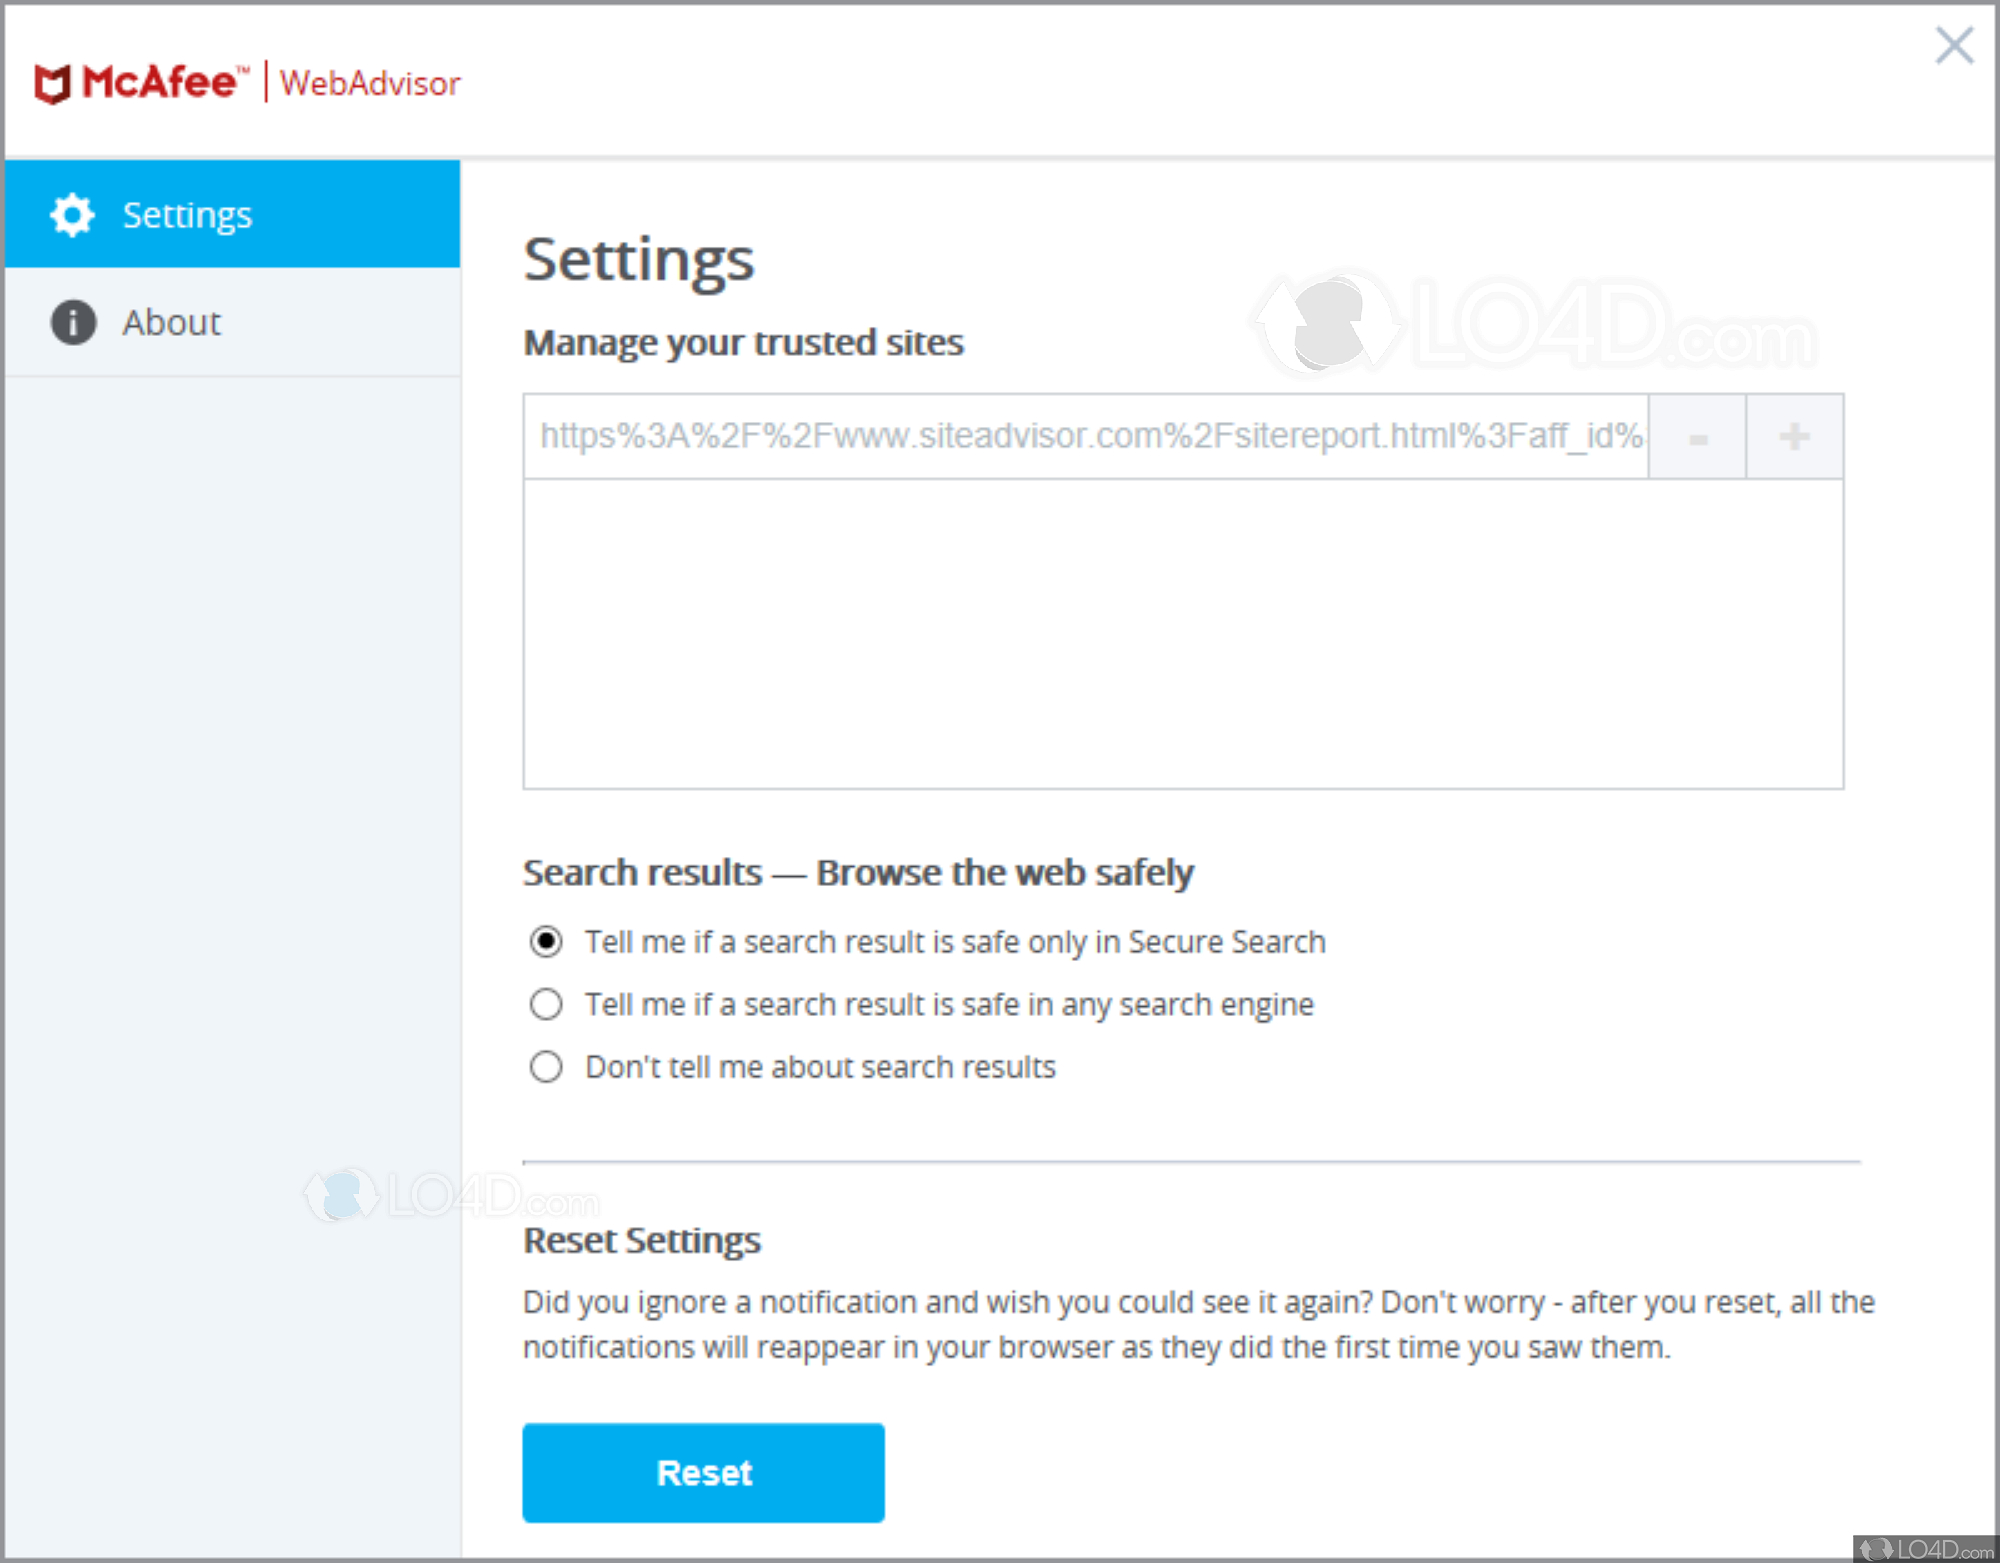Select safe in any search engine option
Viewport: 2000px width, 1563px height.
pos(546,1004)
